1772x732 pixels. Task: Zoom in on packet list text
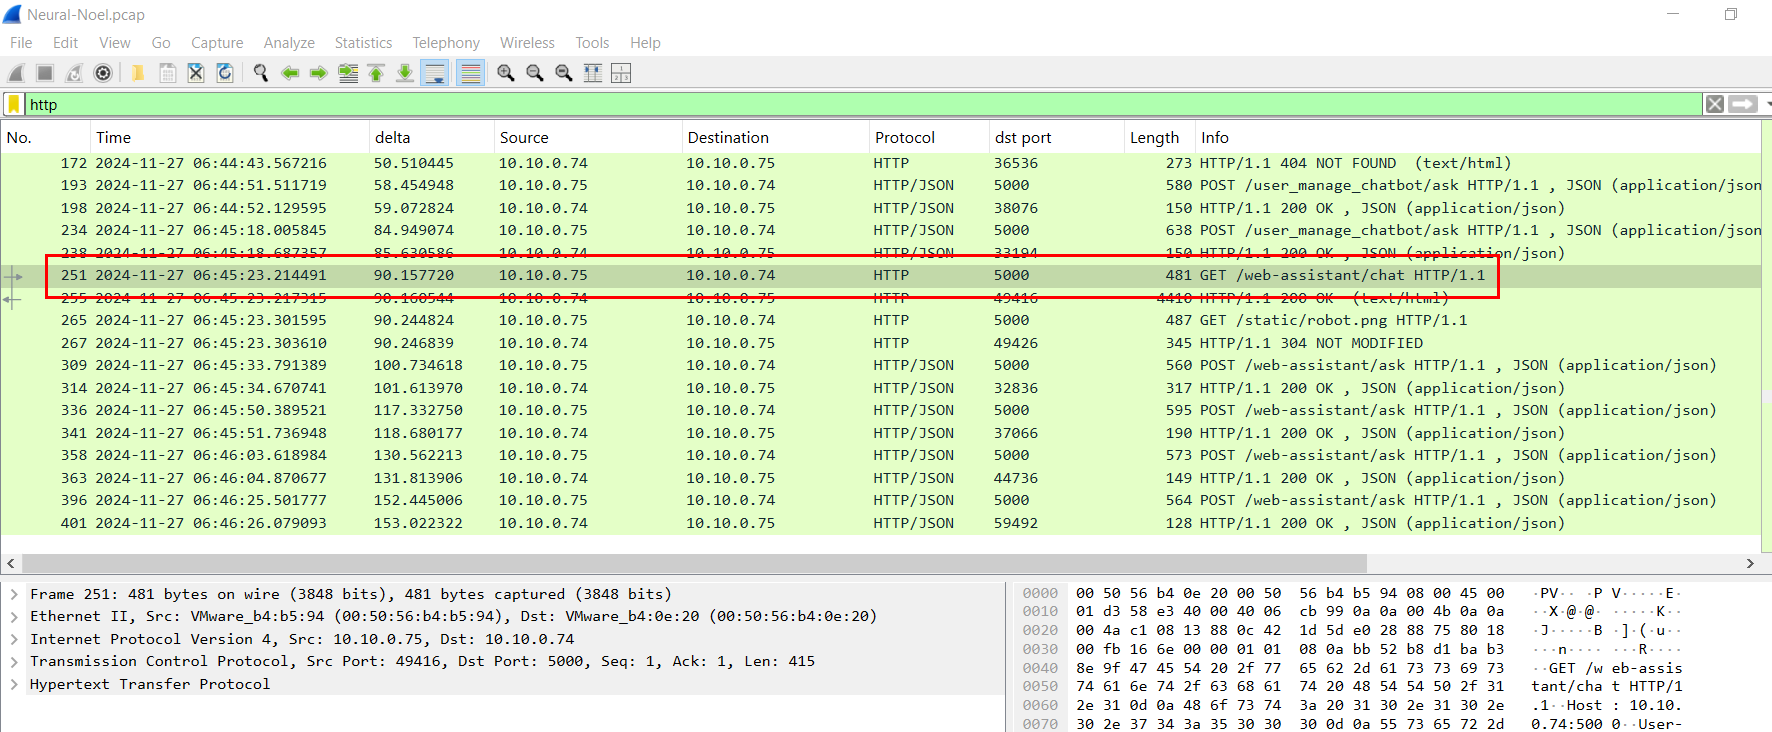[506, 73]
